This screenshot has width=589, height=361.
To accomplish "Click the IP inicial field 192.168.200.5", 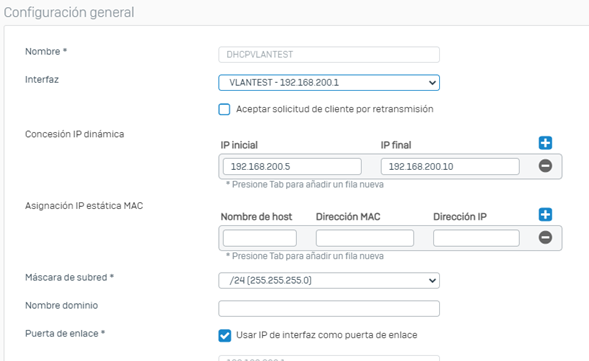I will coord(292,166).
